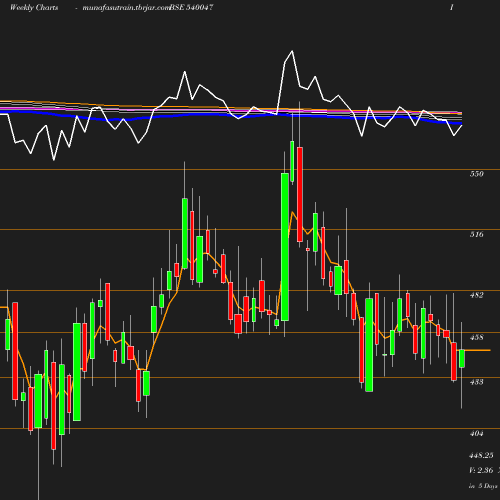Select the 404 price axis label
The image size is (500, 500).
point(476,433)
